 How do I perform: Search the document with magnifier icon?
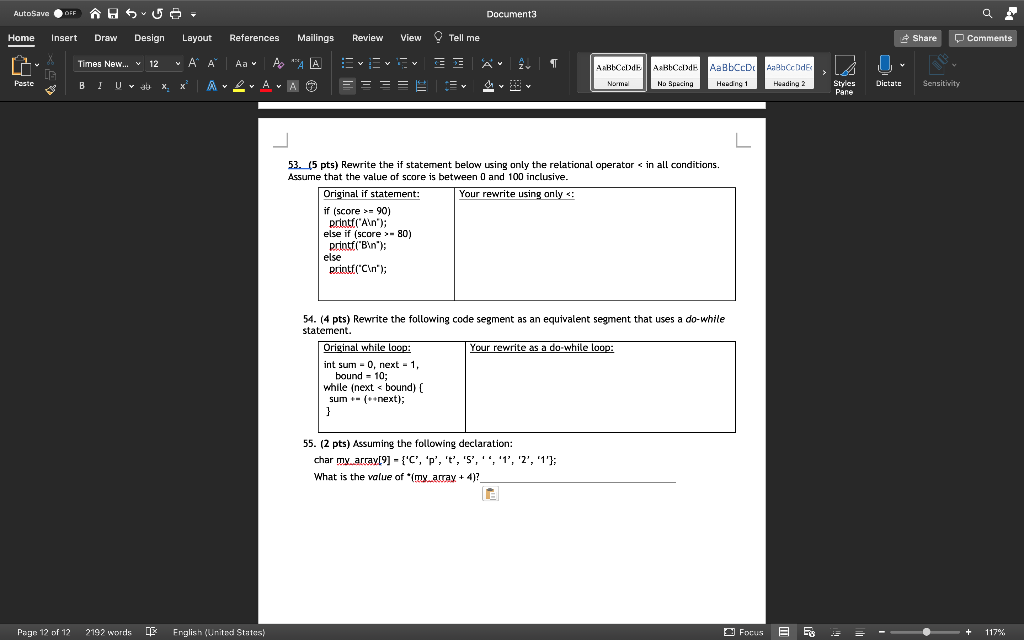[x=987, y=14]
